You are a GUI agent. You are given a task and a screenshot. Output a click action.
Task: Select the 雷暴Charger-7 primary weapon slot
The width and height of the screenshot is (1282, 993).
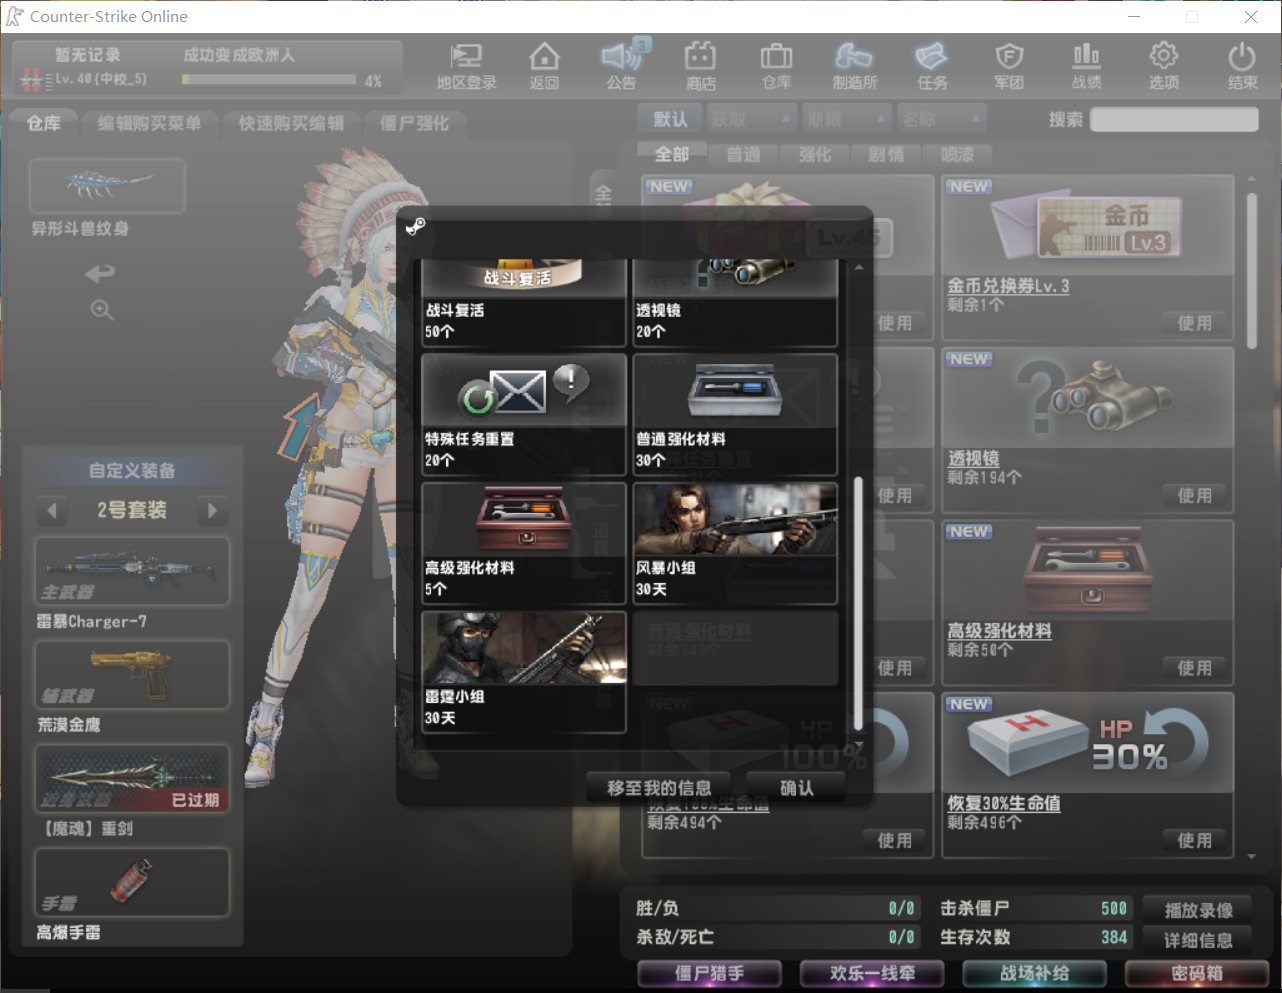pyautogui.click(x=132, y=571)
